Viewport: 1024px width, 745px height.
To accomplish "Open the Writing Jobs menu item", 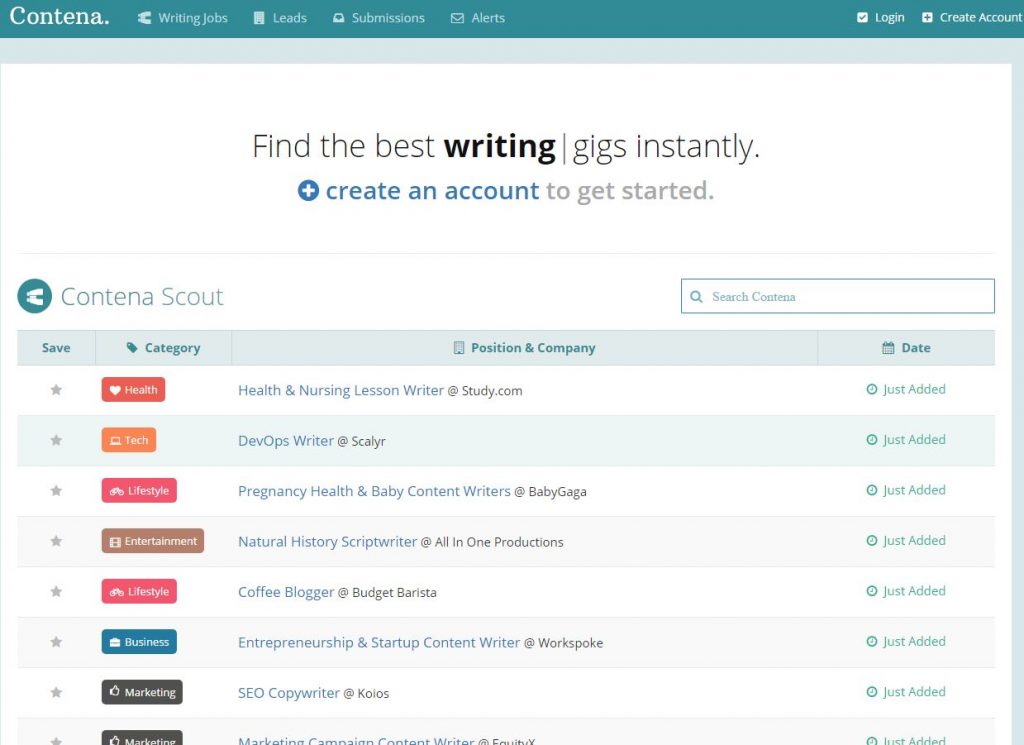I will (x=183, y=18).
